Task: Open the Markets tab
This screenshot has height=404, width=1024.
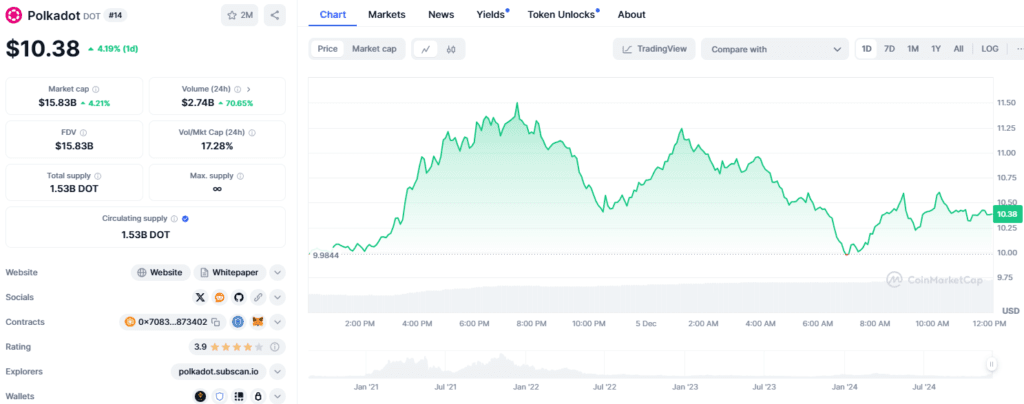Action: coord(387,14)
